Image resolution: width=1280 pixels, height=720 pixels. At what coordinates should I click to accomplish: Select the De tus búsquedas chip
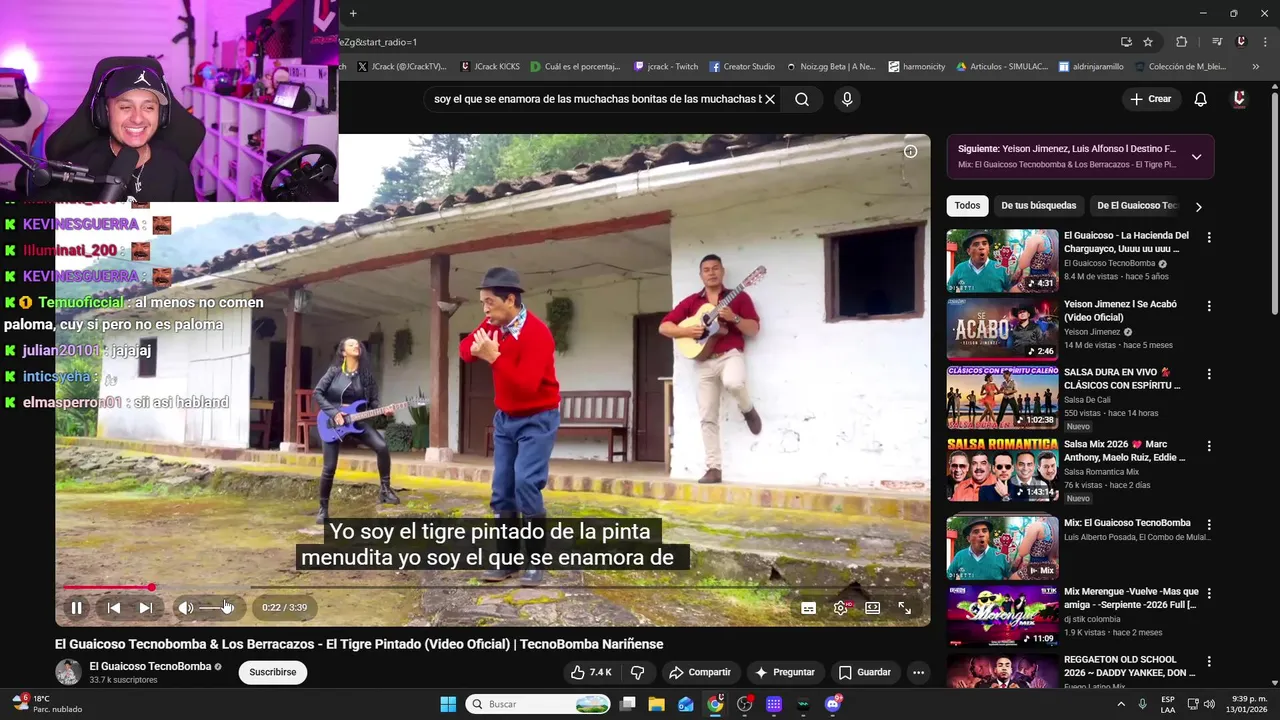click(x=1039, y=206)
